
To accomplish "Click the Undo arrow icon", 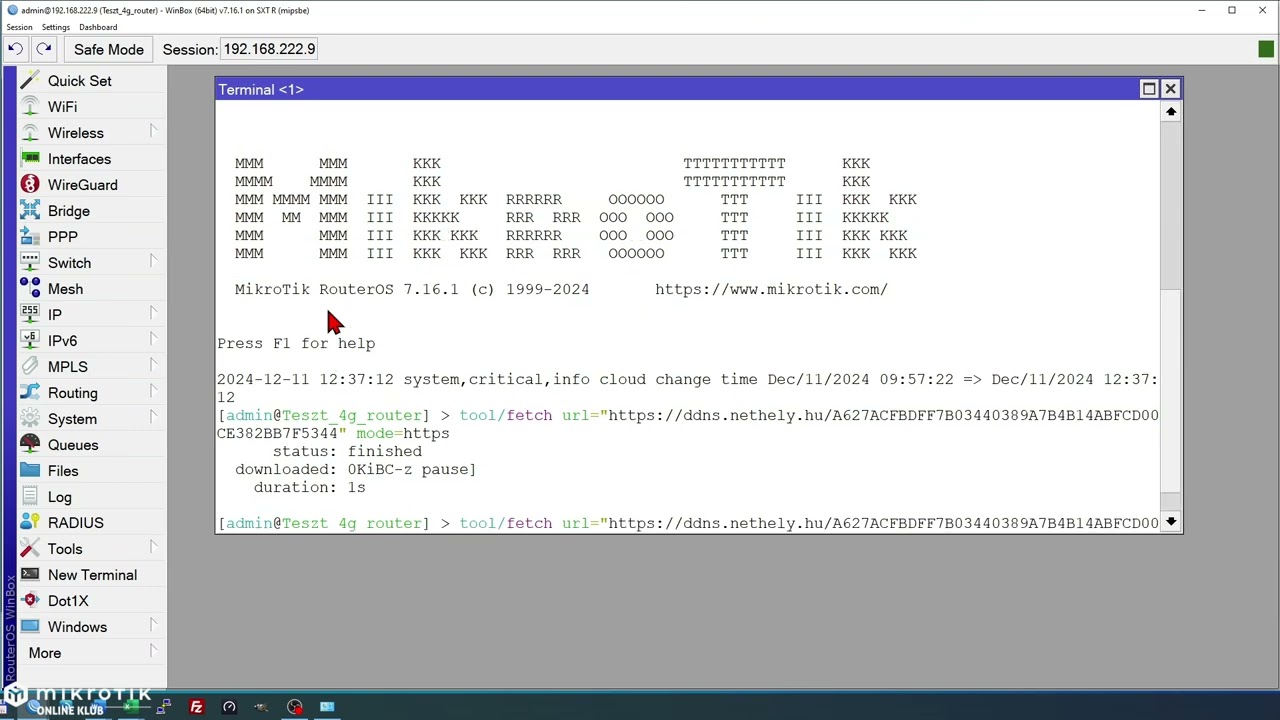I will 16,49.
